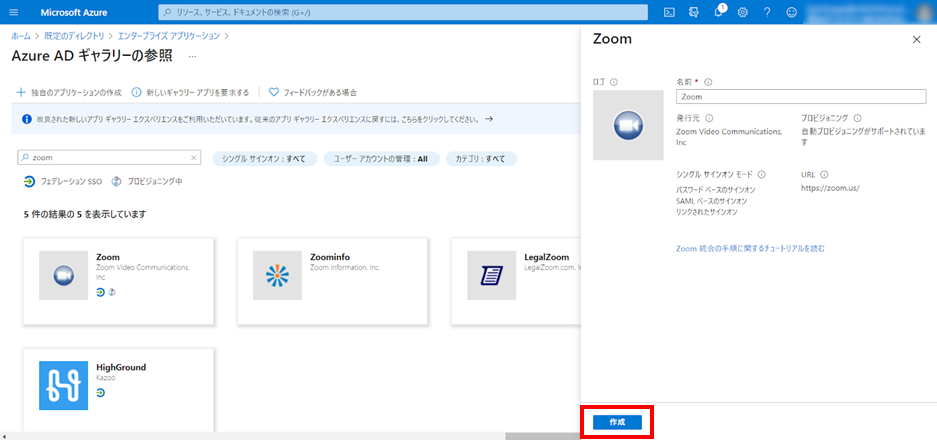Click the info icon next to 発行元
Viewport: 937px width, 440px height.
coord(709,118)
